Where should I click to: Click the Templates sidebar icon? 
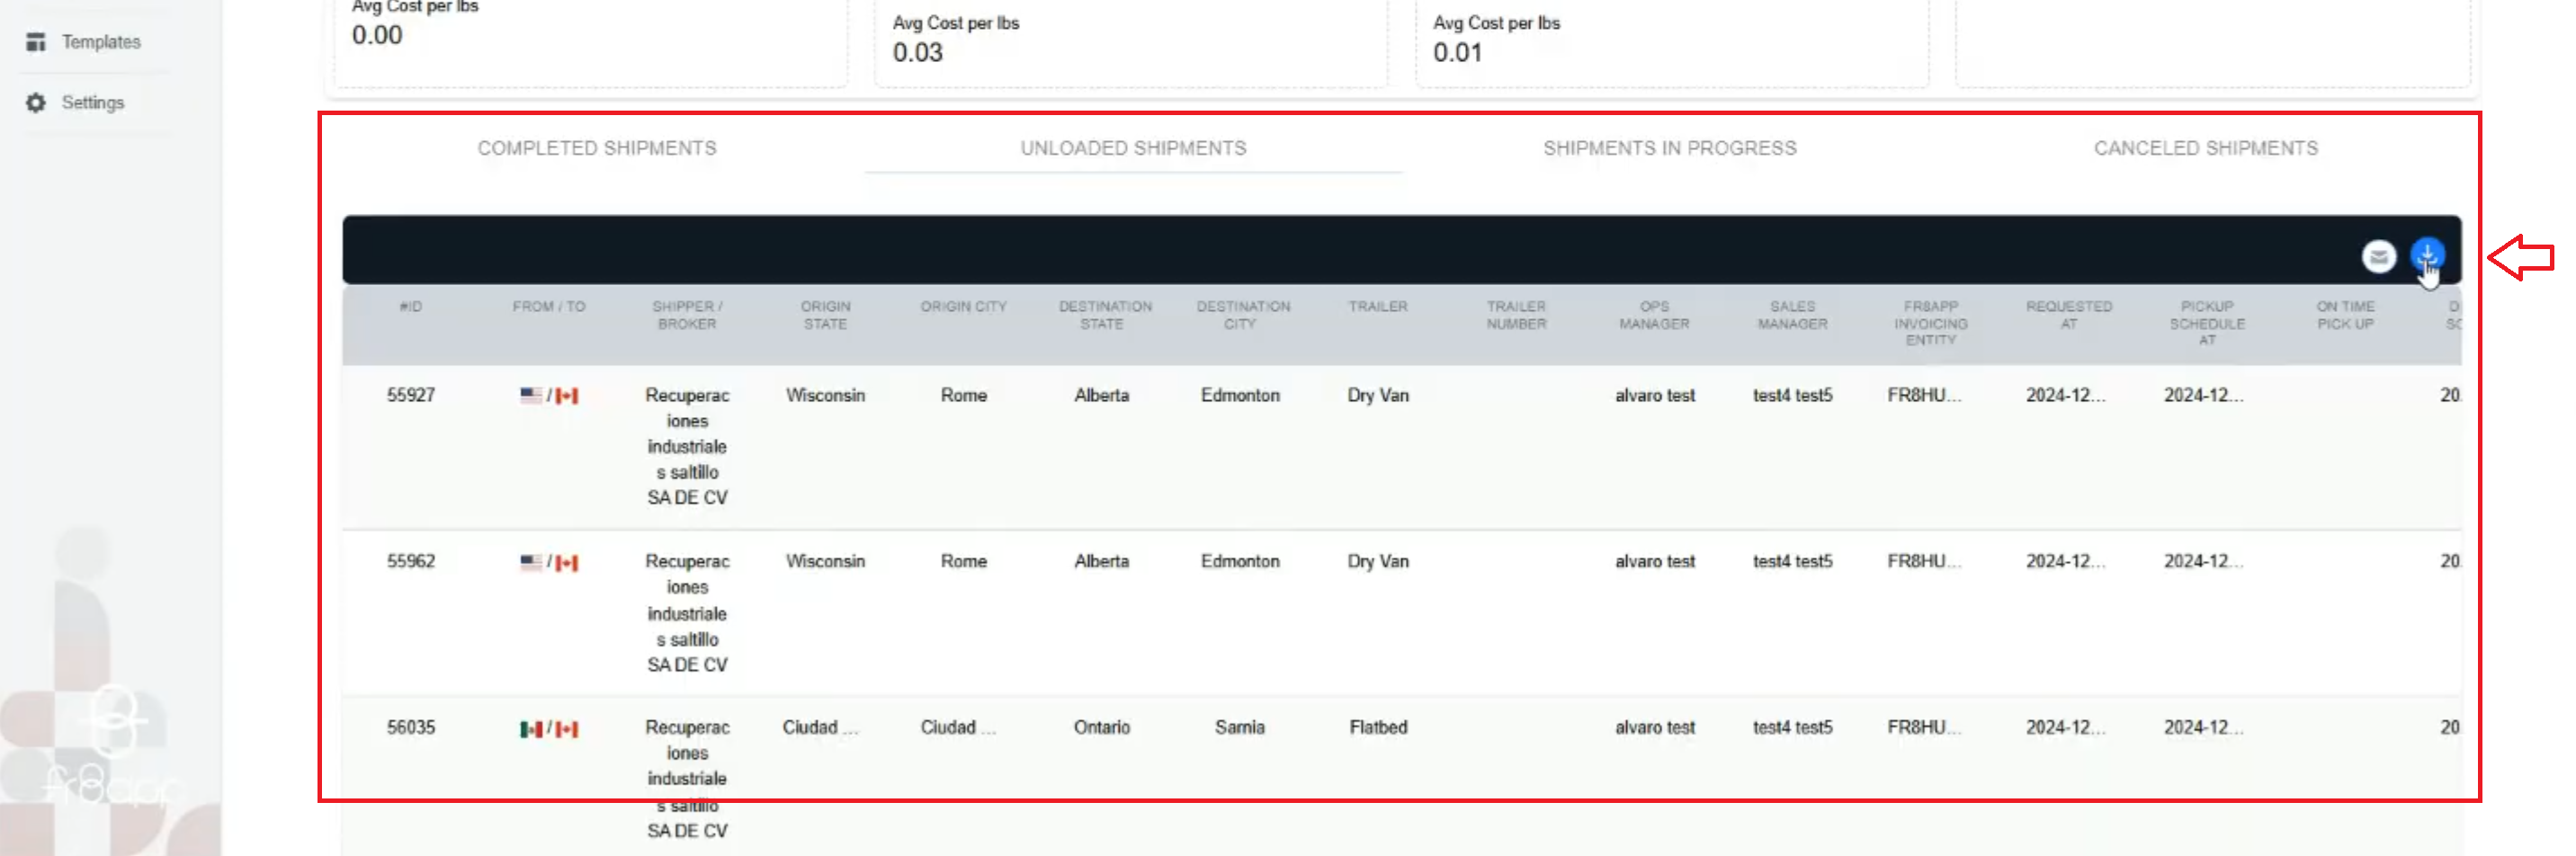pos(36,42)
